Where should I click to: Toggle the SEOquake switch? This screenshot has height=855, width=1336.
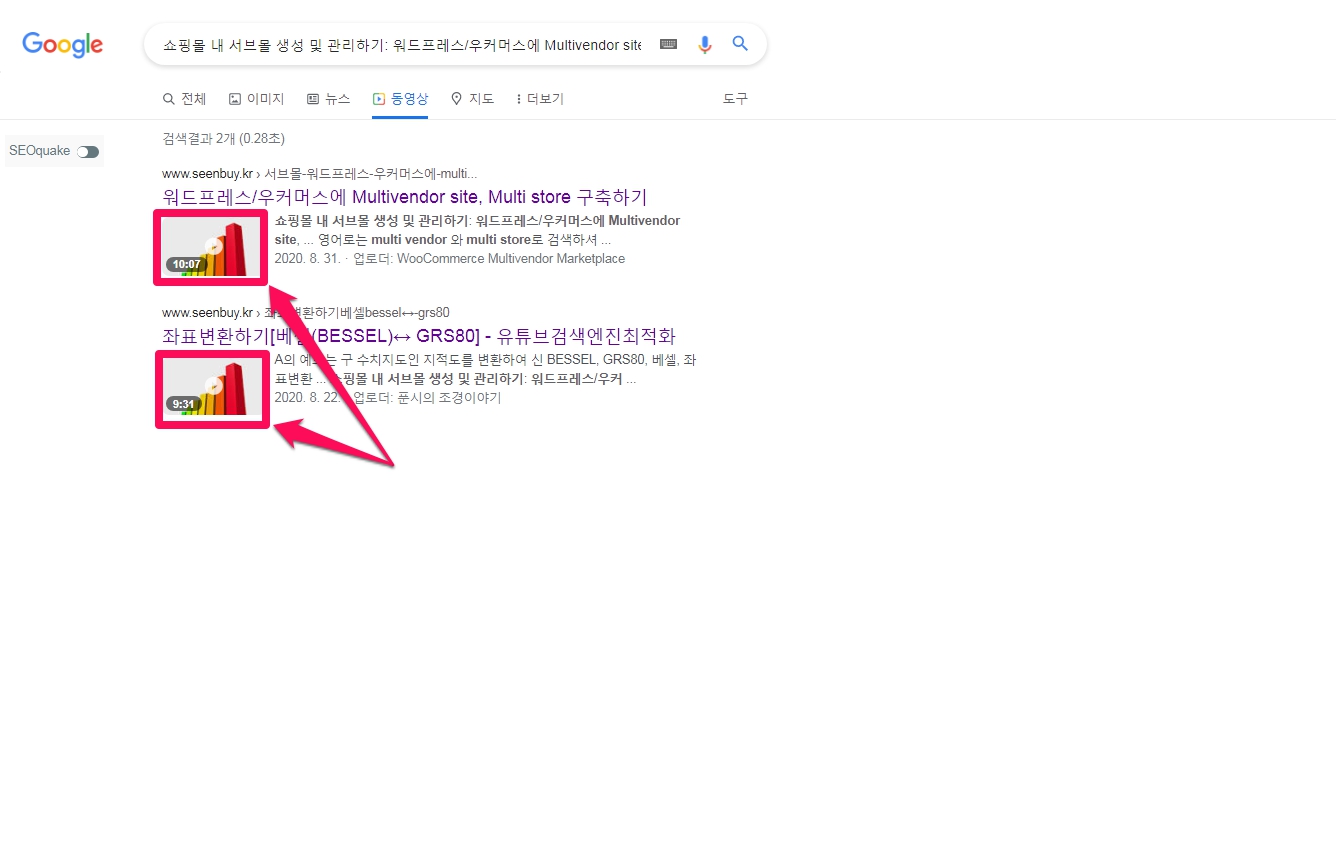click(88, 152)
